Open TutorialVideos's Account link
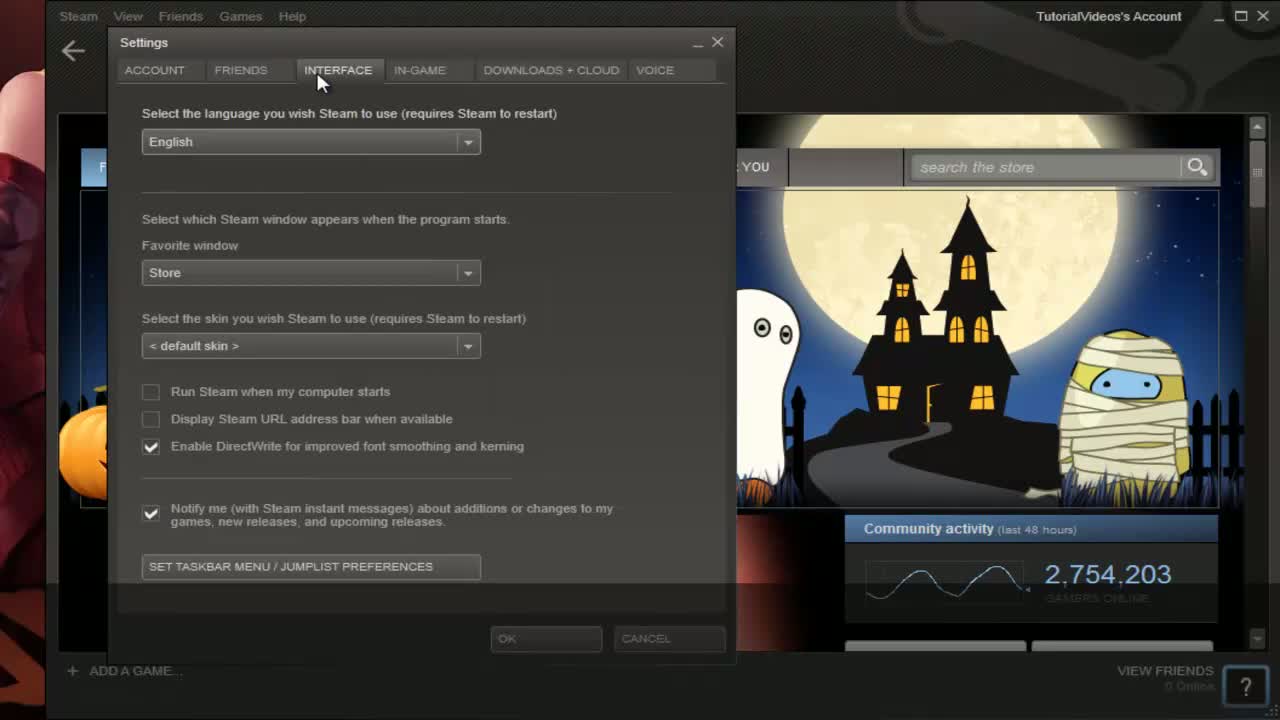 (1109, 16)
